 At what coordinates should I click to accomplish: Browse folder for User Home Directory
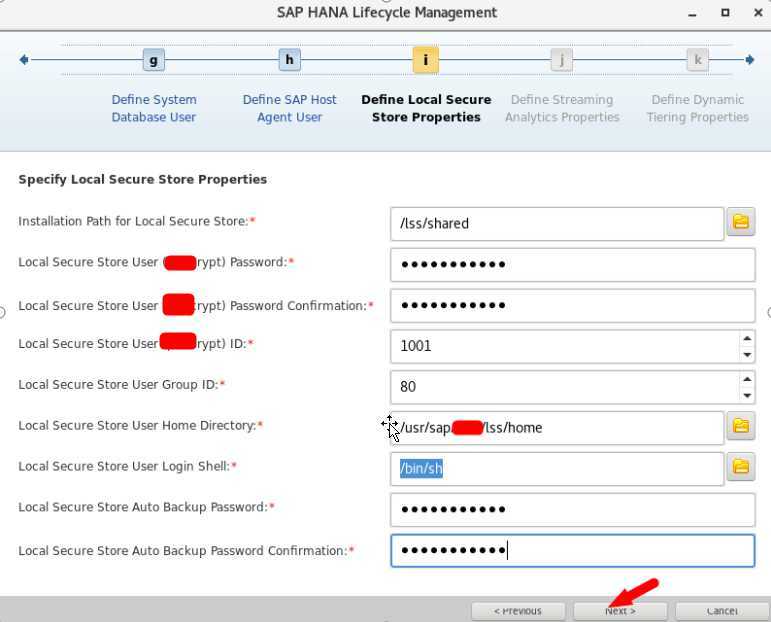coord(741,426)
